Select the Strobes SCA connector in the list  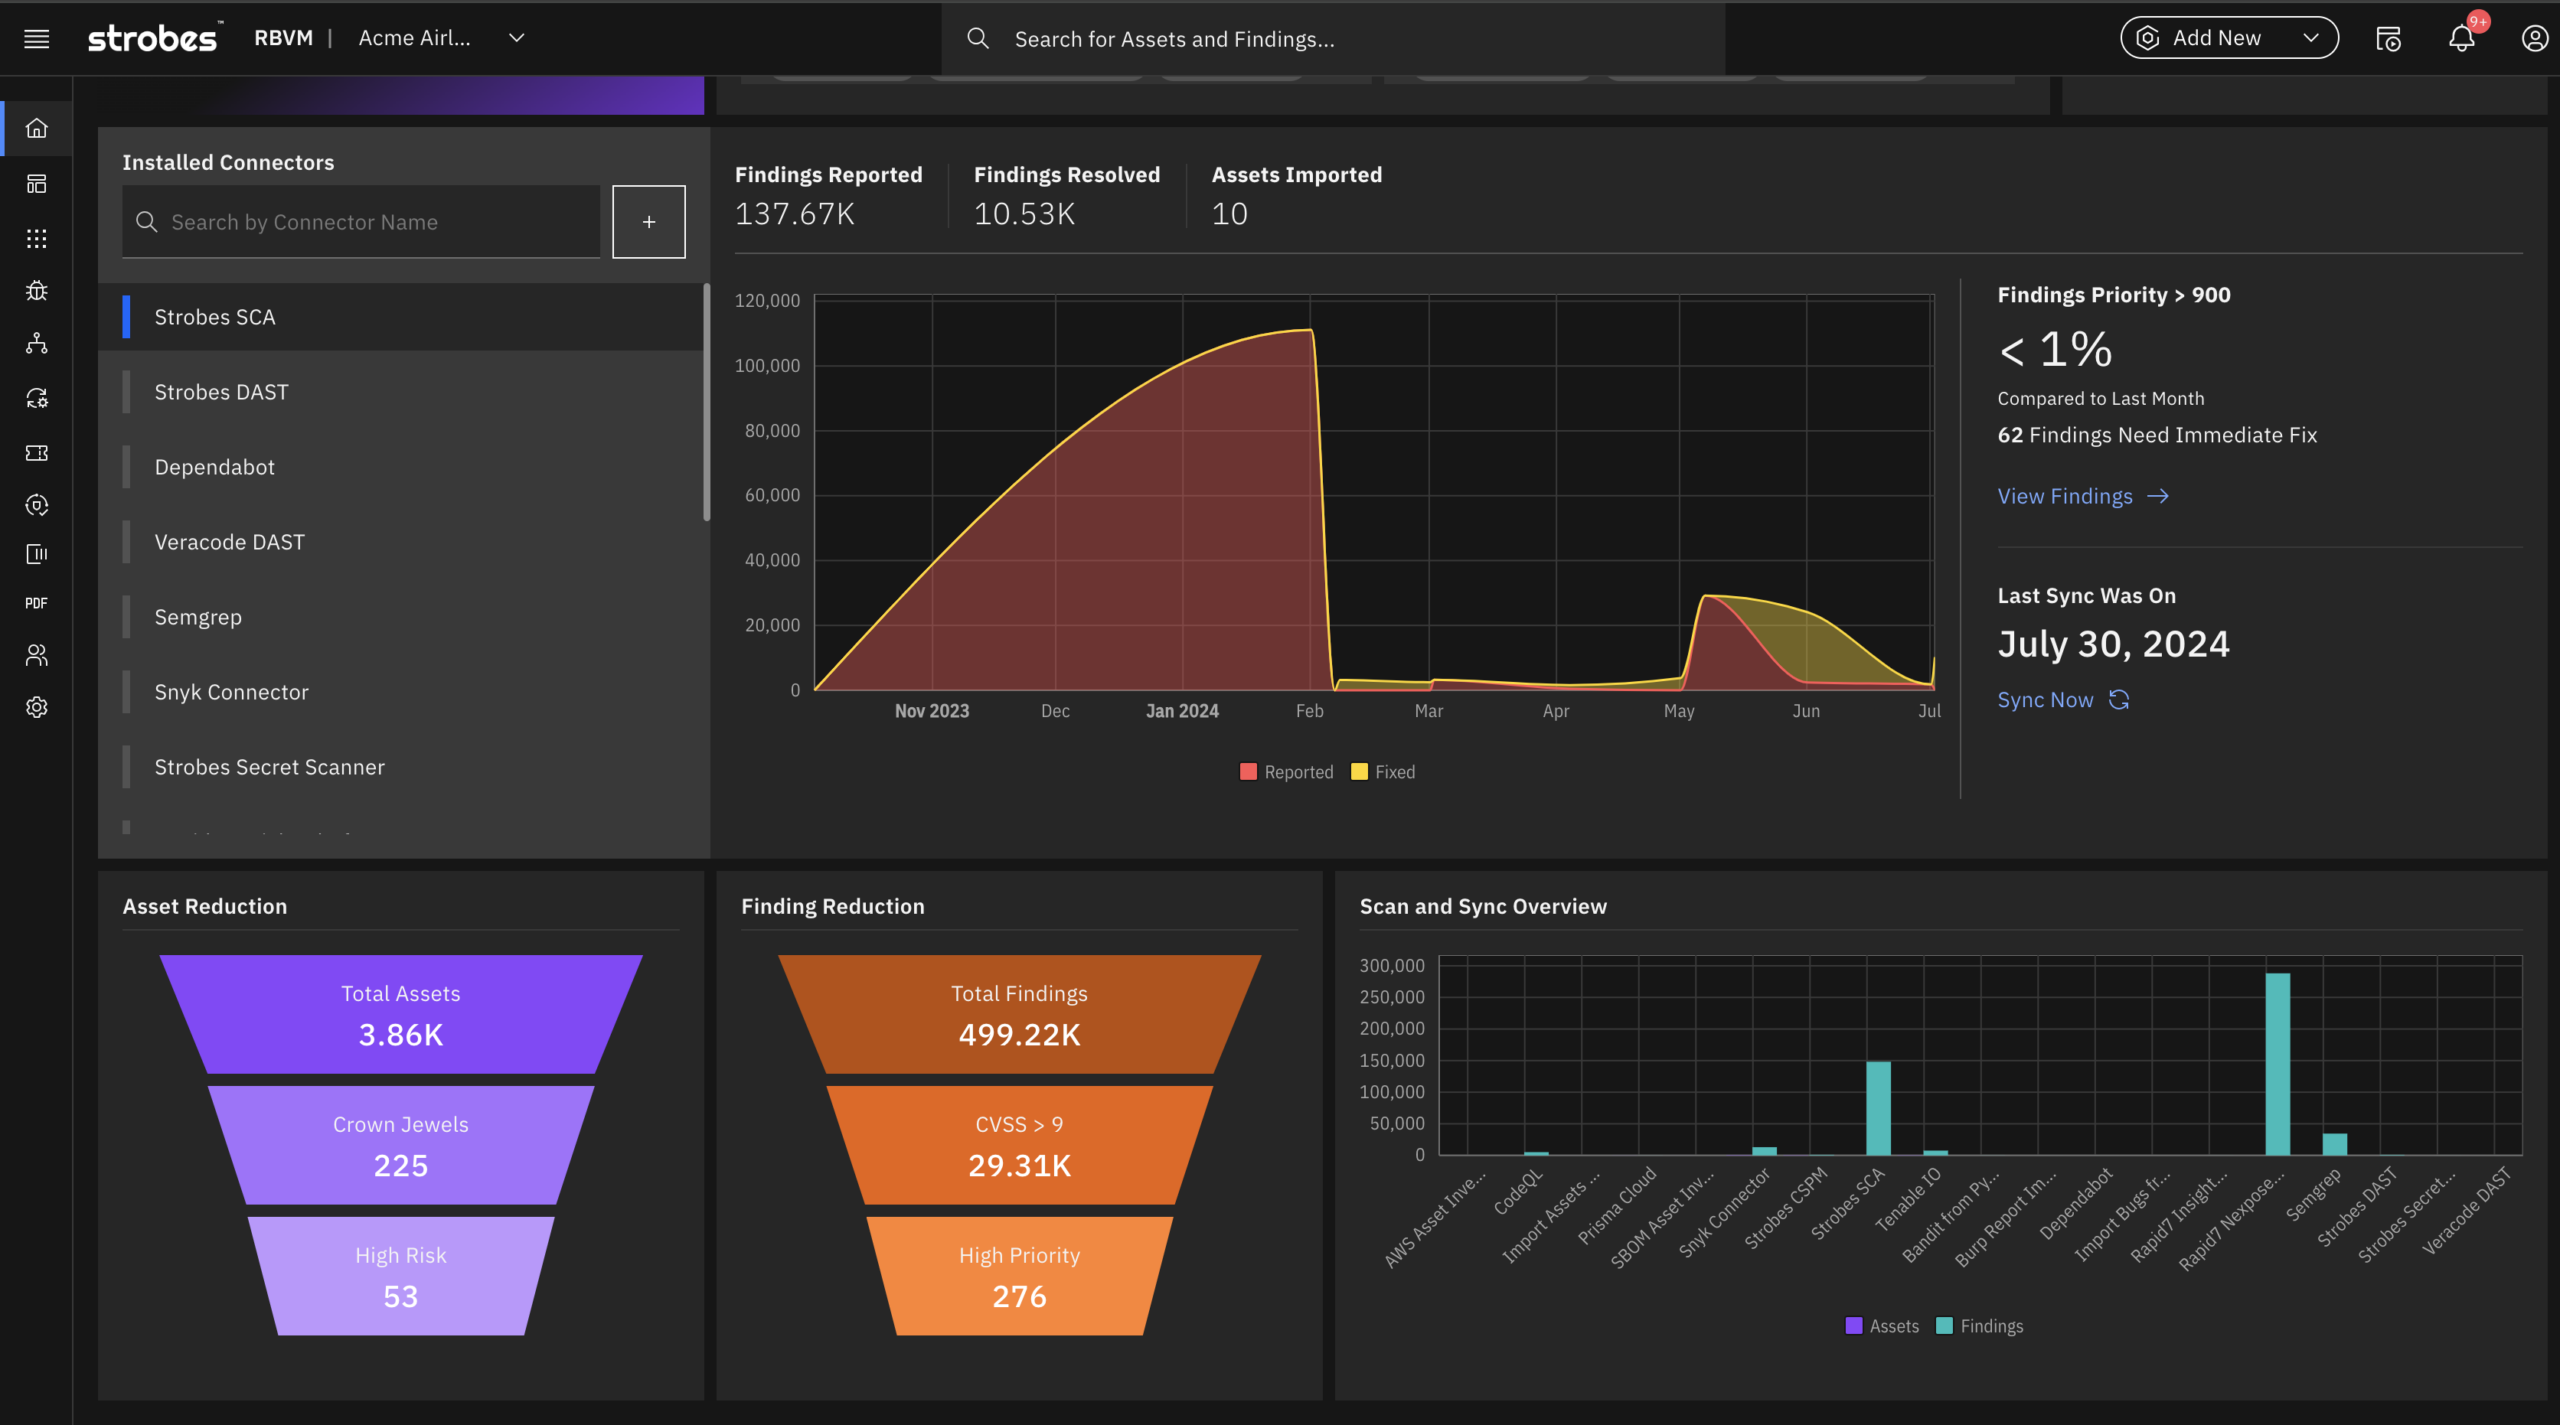(x=214, y=317)
